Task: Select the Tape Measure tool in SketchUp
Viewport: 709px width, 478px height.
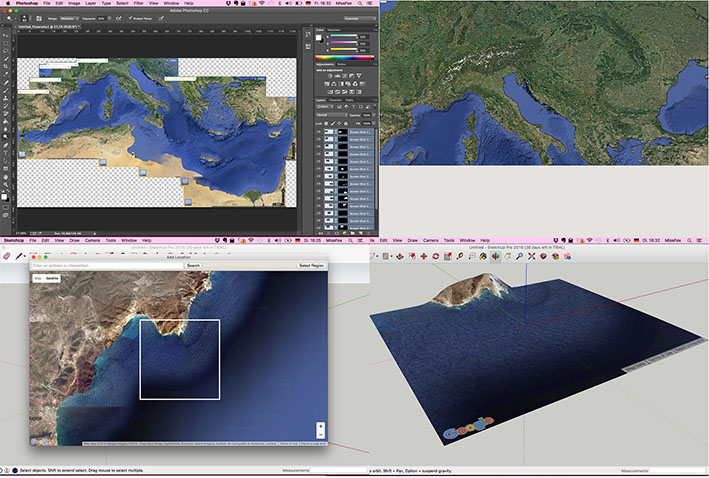Action: click(x=460, y=256)
